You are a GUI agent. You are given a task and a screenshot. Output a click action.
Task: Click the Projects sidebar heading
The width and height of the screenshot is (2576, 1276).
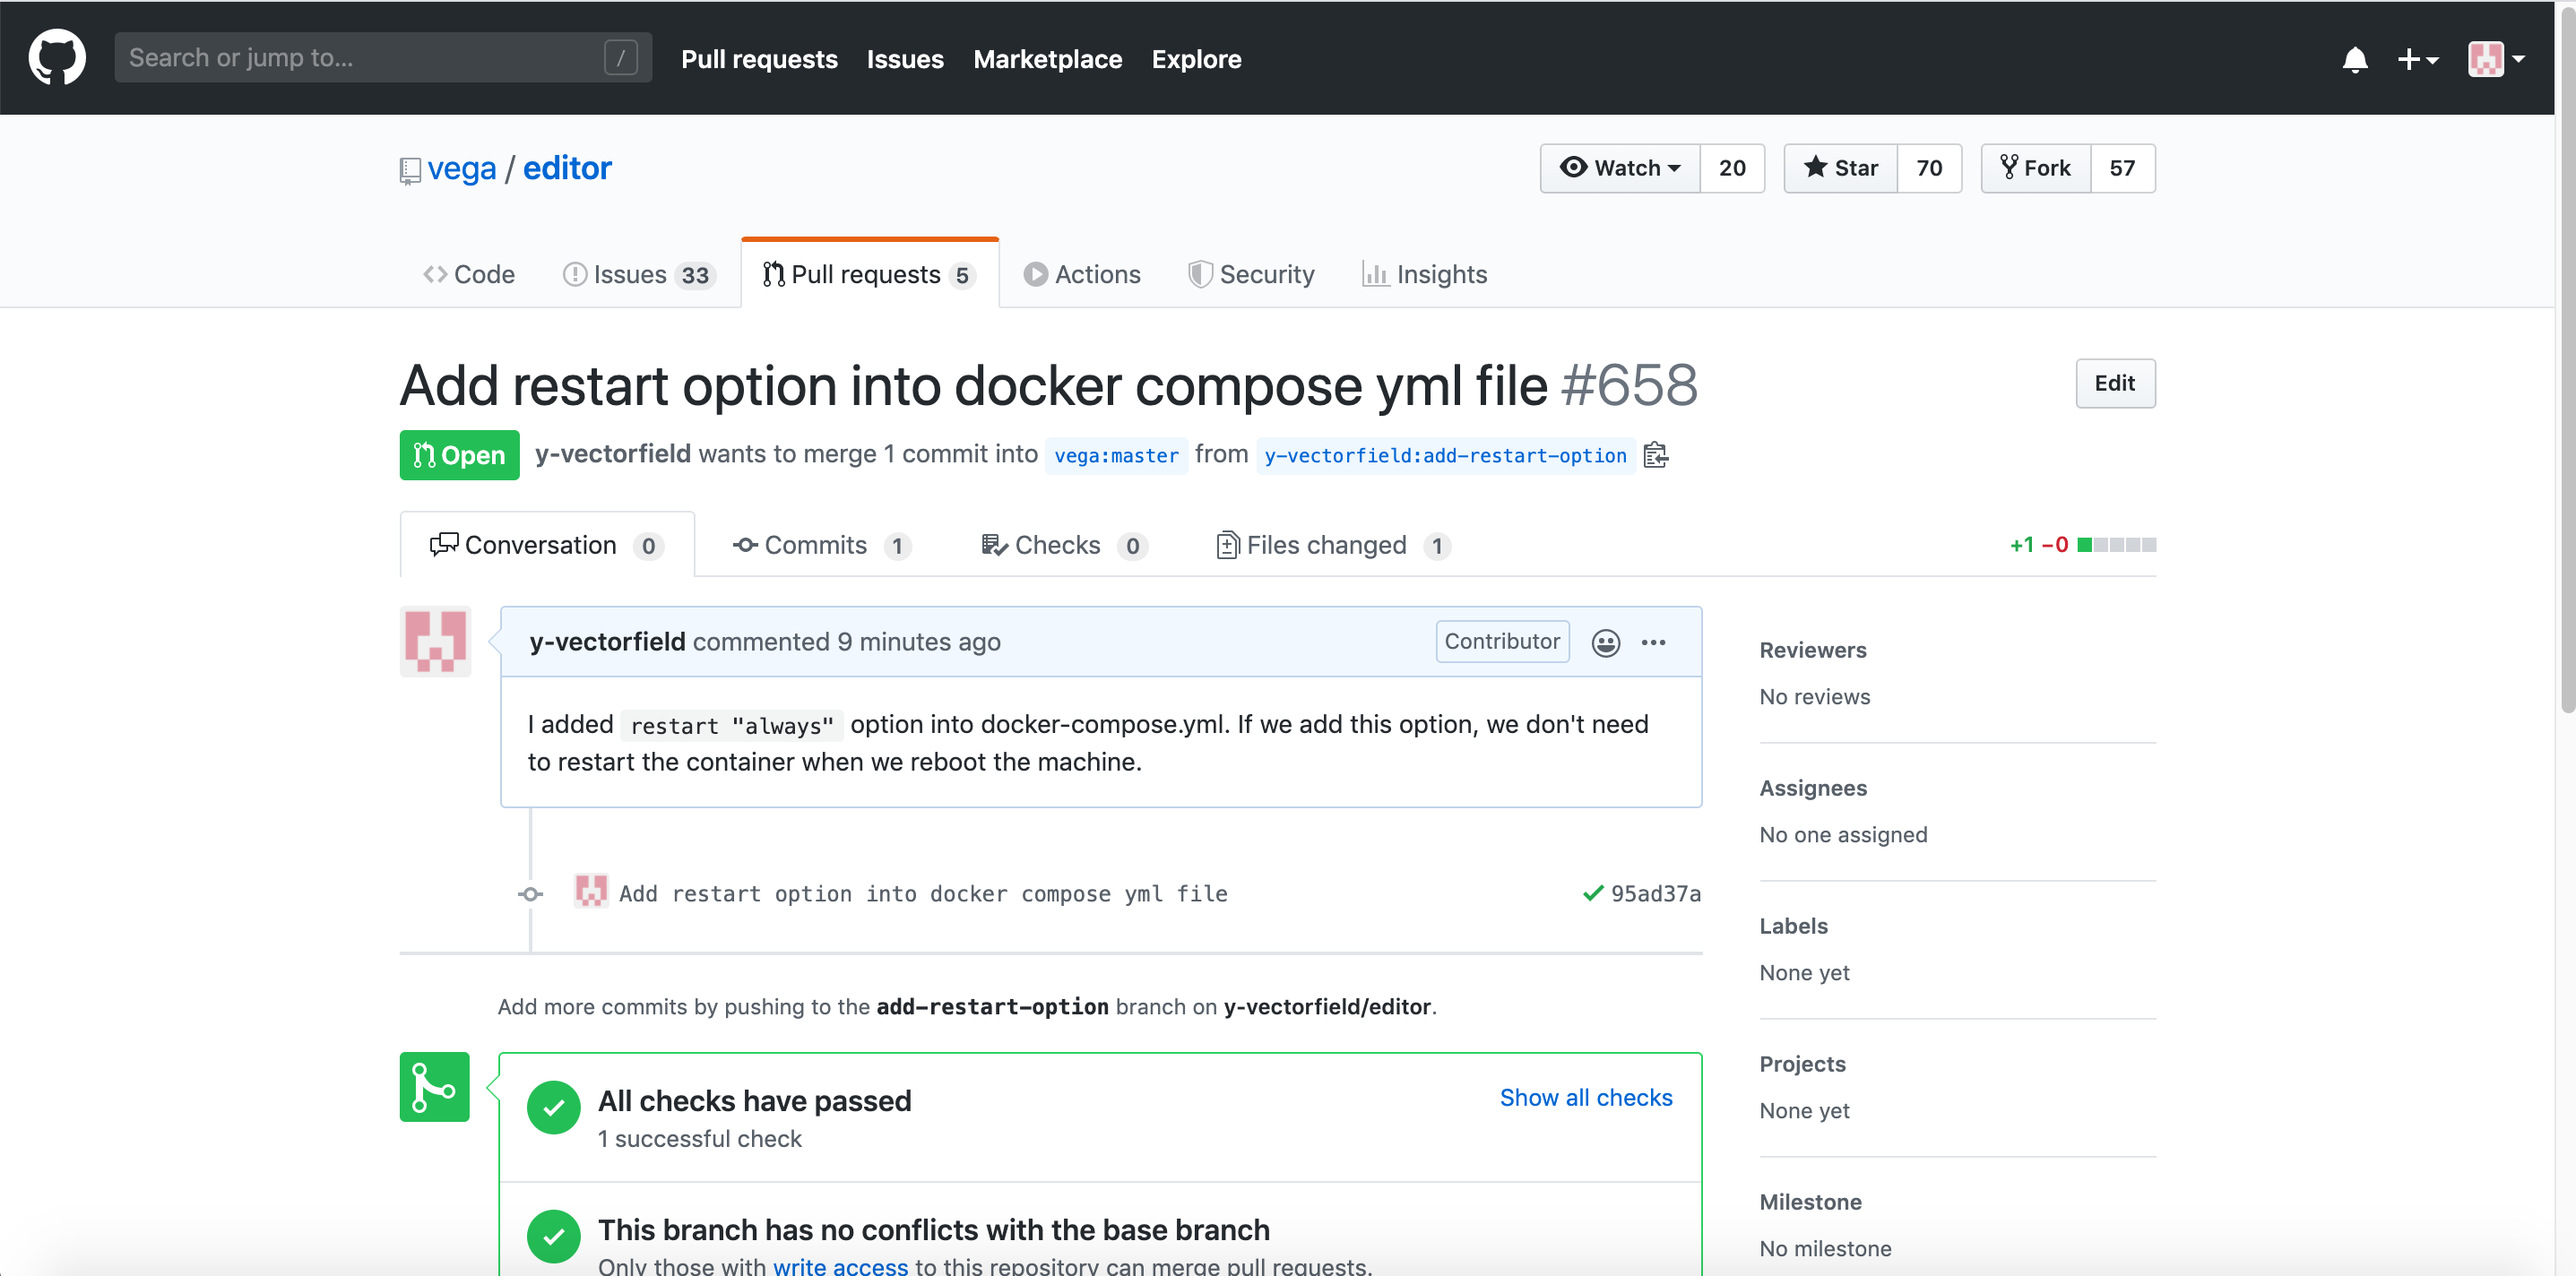pyautogui.click(x=1802, y=1063)
